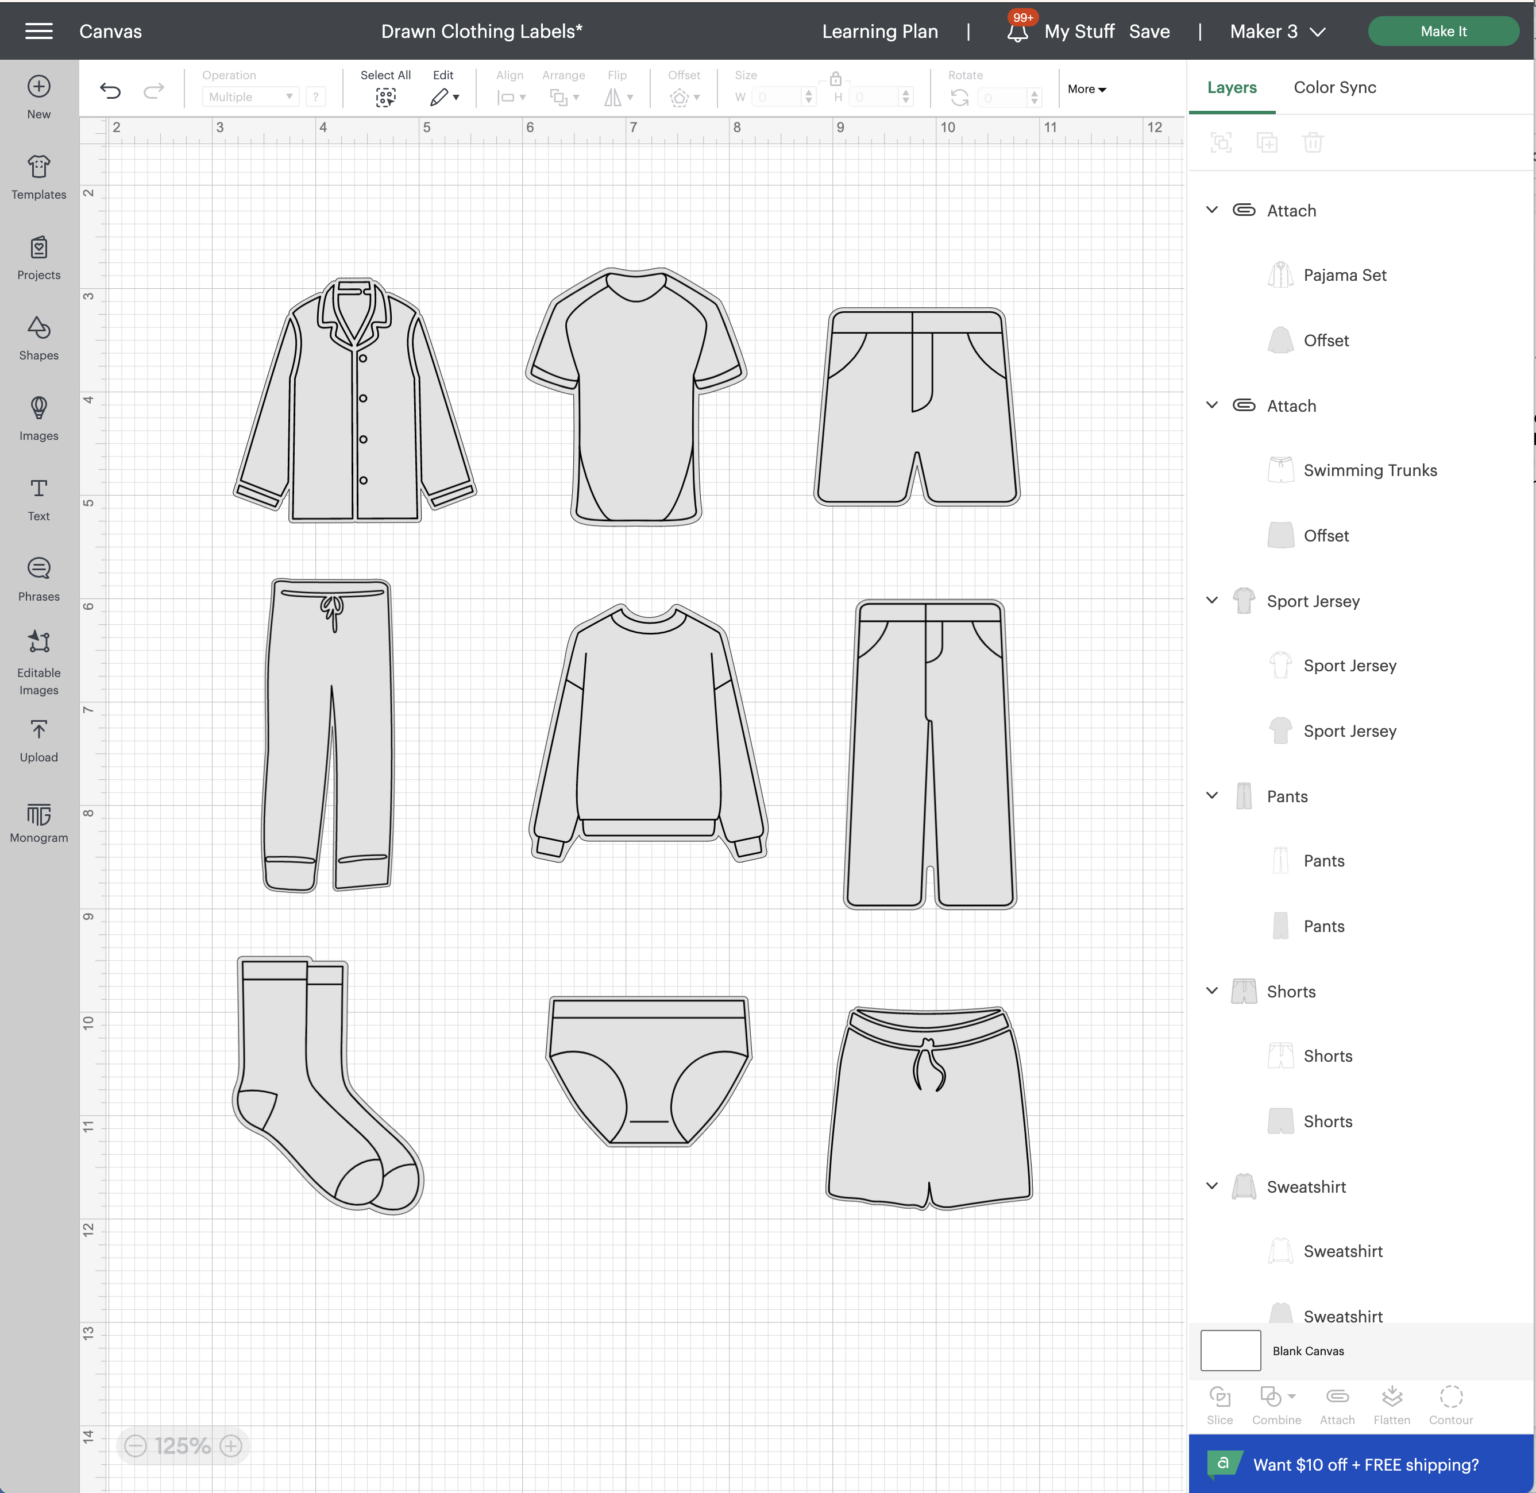Click the Blank Canvas color swatch
1536x1493 pixels.
pyautogui.click(x=1230, y=1351)
